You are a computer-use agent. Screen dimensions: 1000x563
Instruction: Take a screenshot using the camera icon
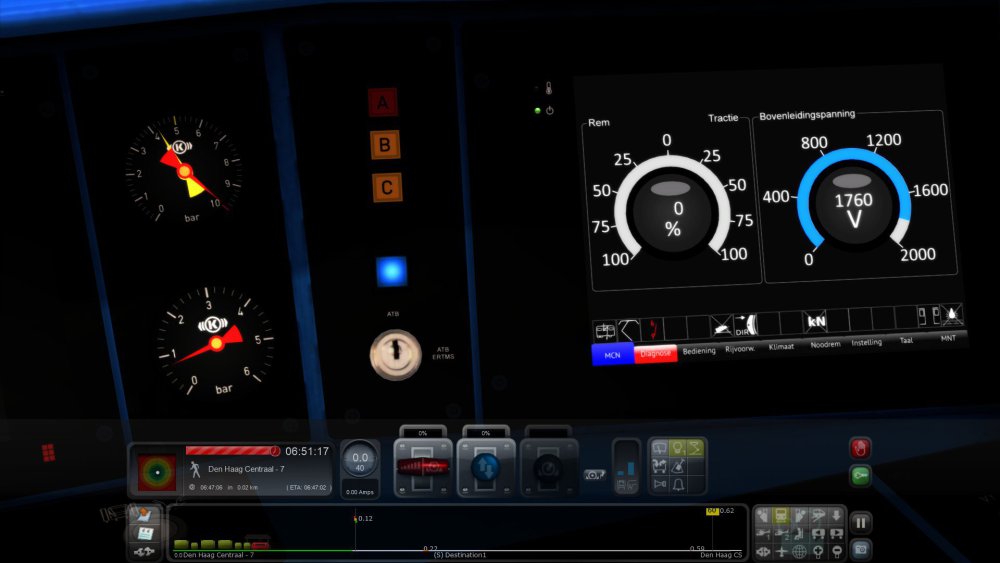pos(860,549)
